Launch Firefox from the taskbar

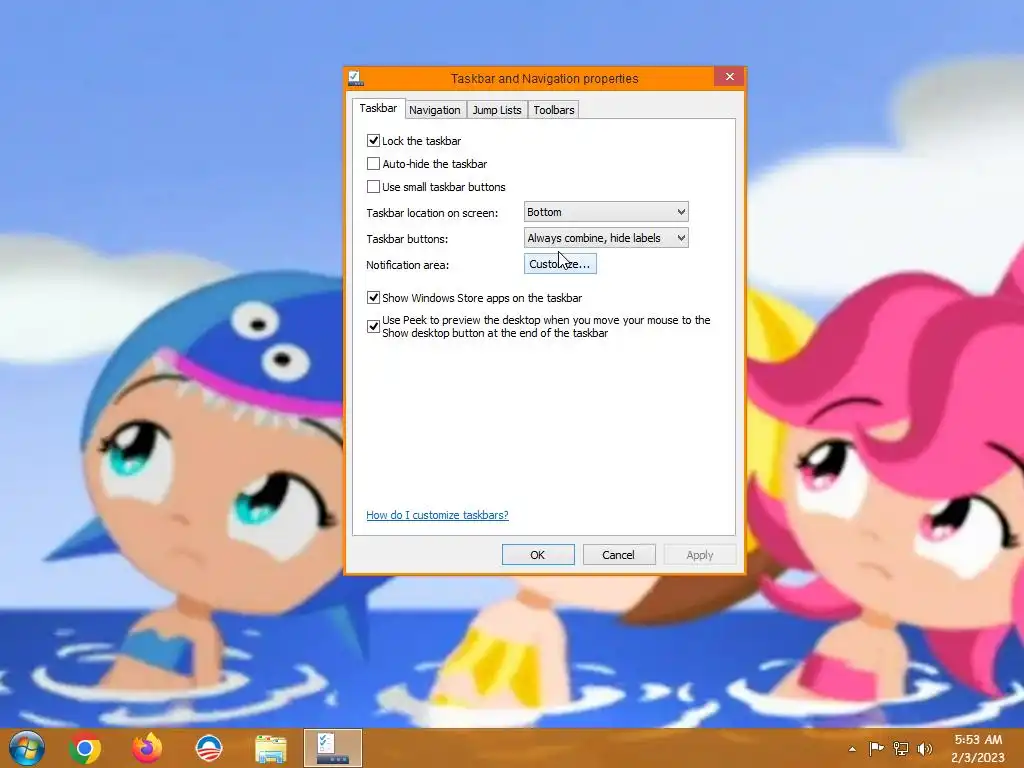[147, 748]
